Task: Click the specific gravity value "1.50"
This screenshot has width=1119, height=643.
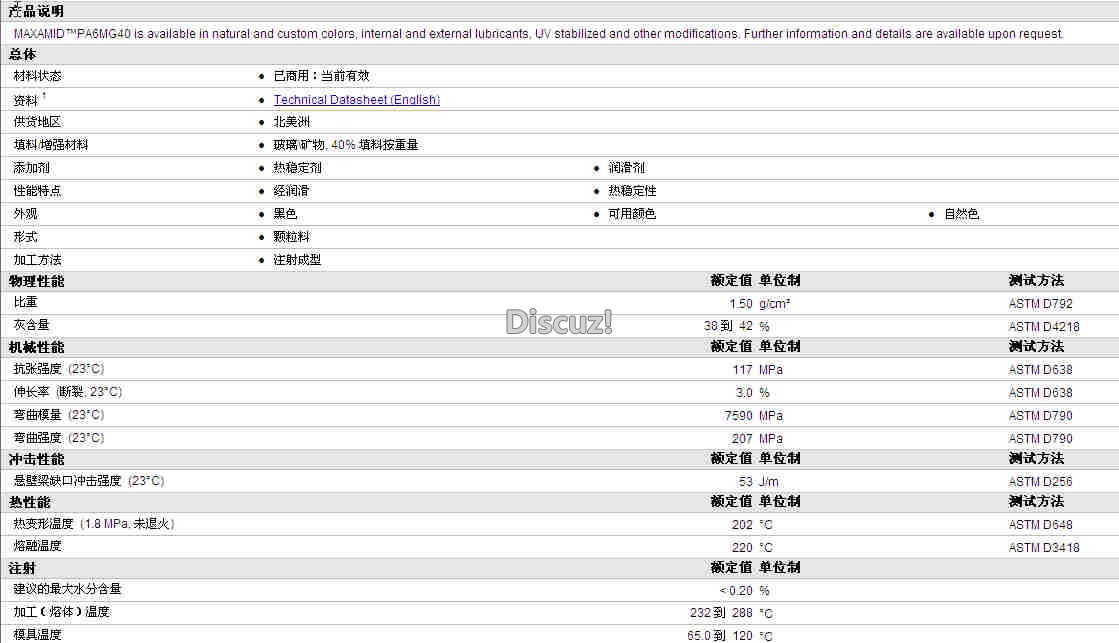Action: pos(741,304)
